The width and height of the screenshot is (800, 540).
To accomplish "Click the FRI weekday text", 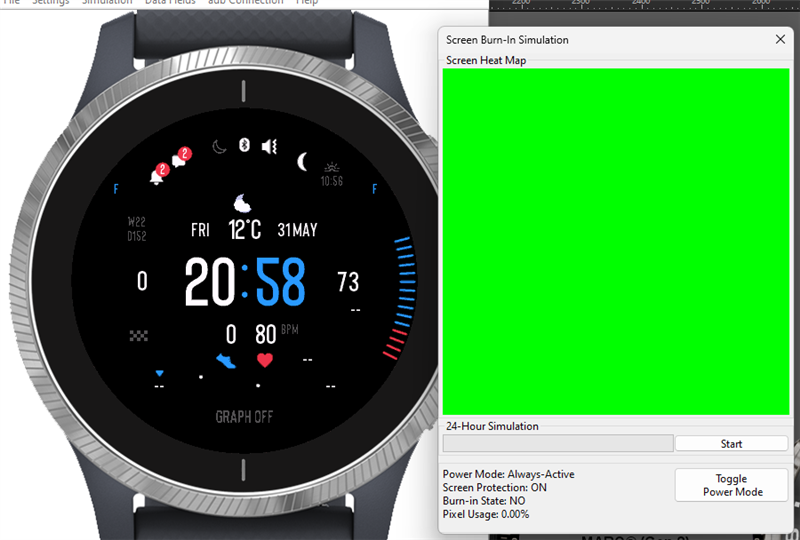I will point(201,230).
